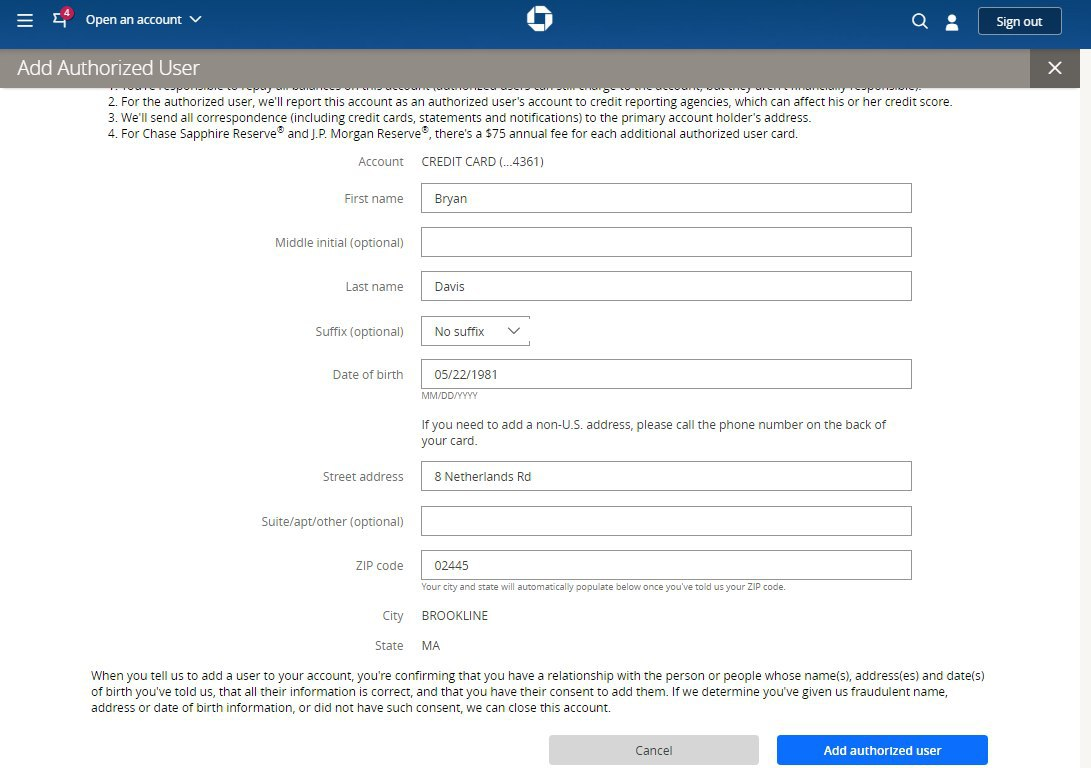The image size is (1091, 768).
Task: Click the Sign out button
Action: click(x=1019, y=21)
